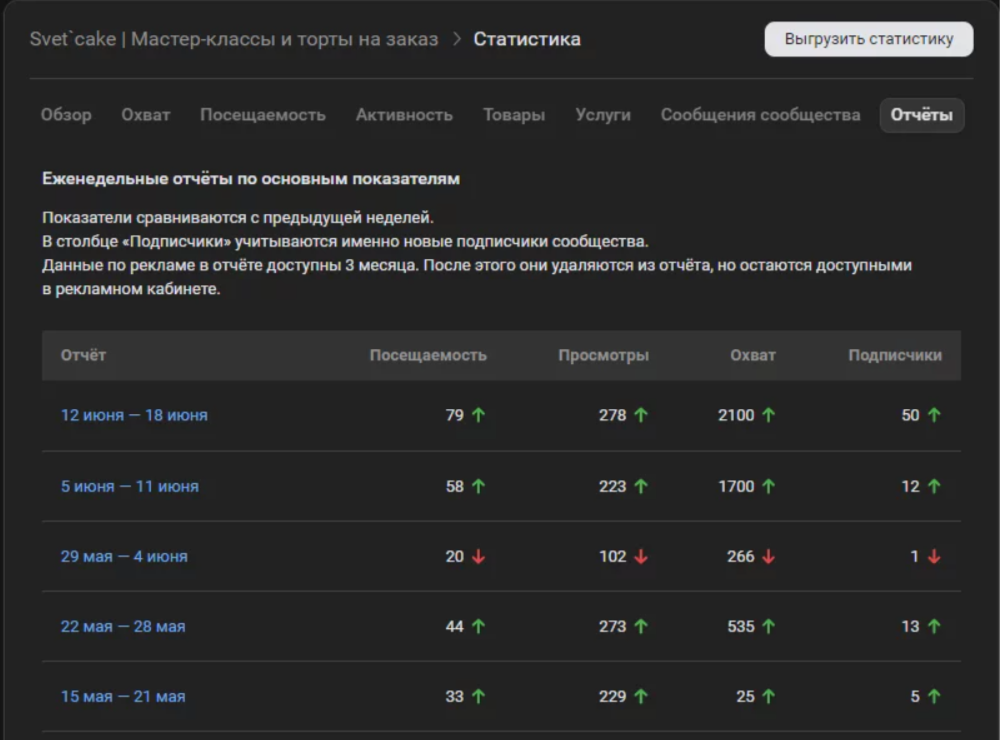Click the Svet`cake community breadcrumb link
This screenshot has height=740, width=1000.
[234, 40]
